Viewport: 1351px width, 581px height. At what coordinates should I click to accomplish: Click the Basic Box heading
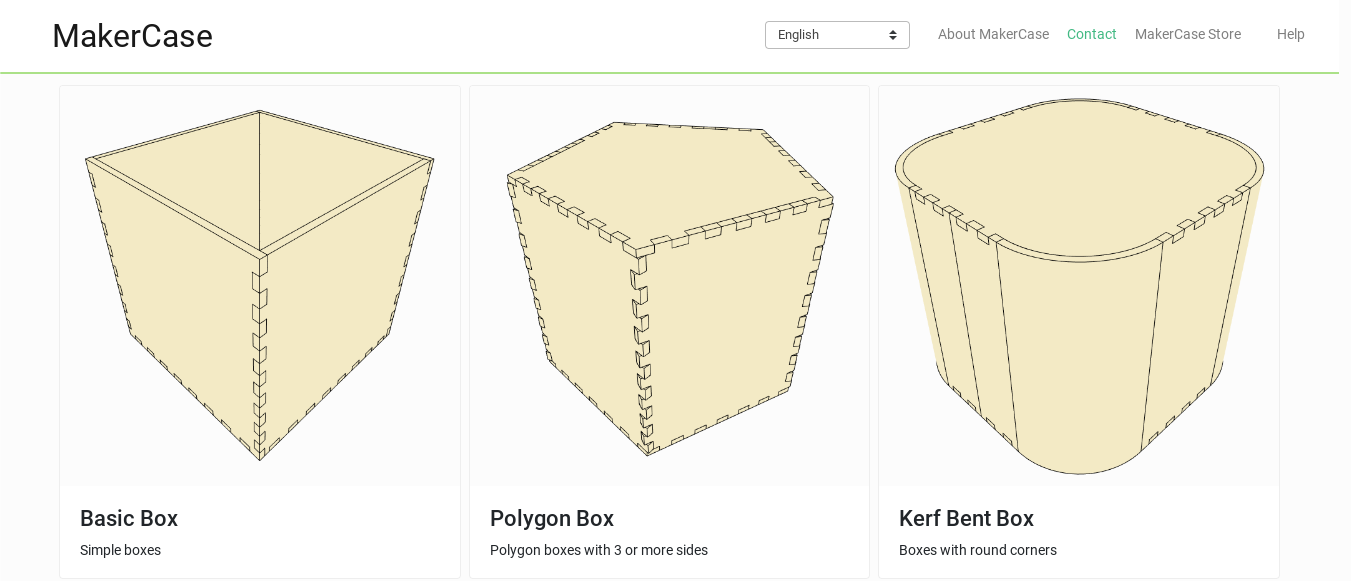point(129,519)
